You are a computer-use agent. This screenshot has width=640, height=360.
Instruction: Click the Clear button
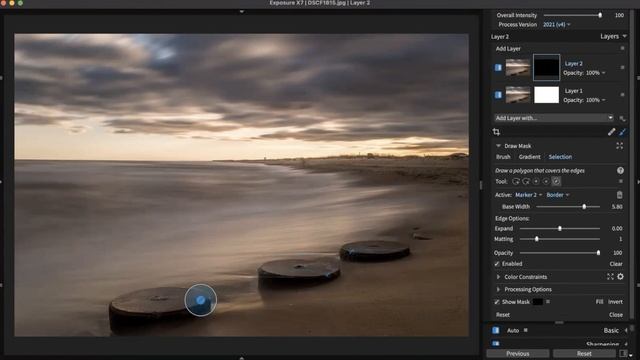(616, 264)
